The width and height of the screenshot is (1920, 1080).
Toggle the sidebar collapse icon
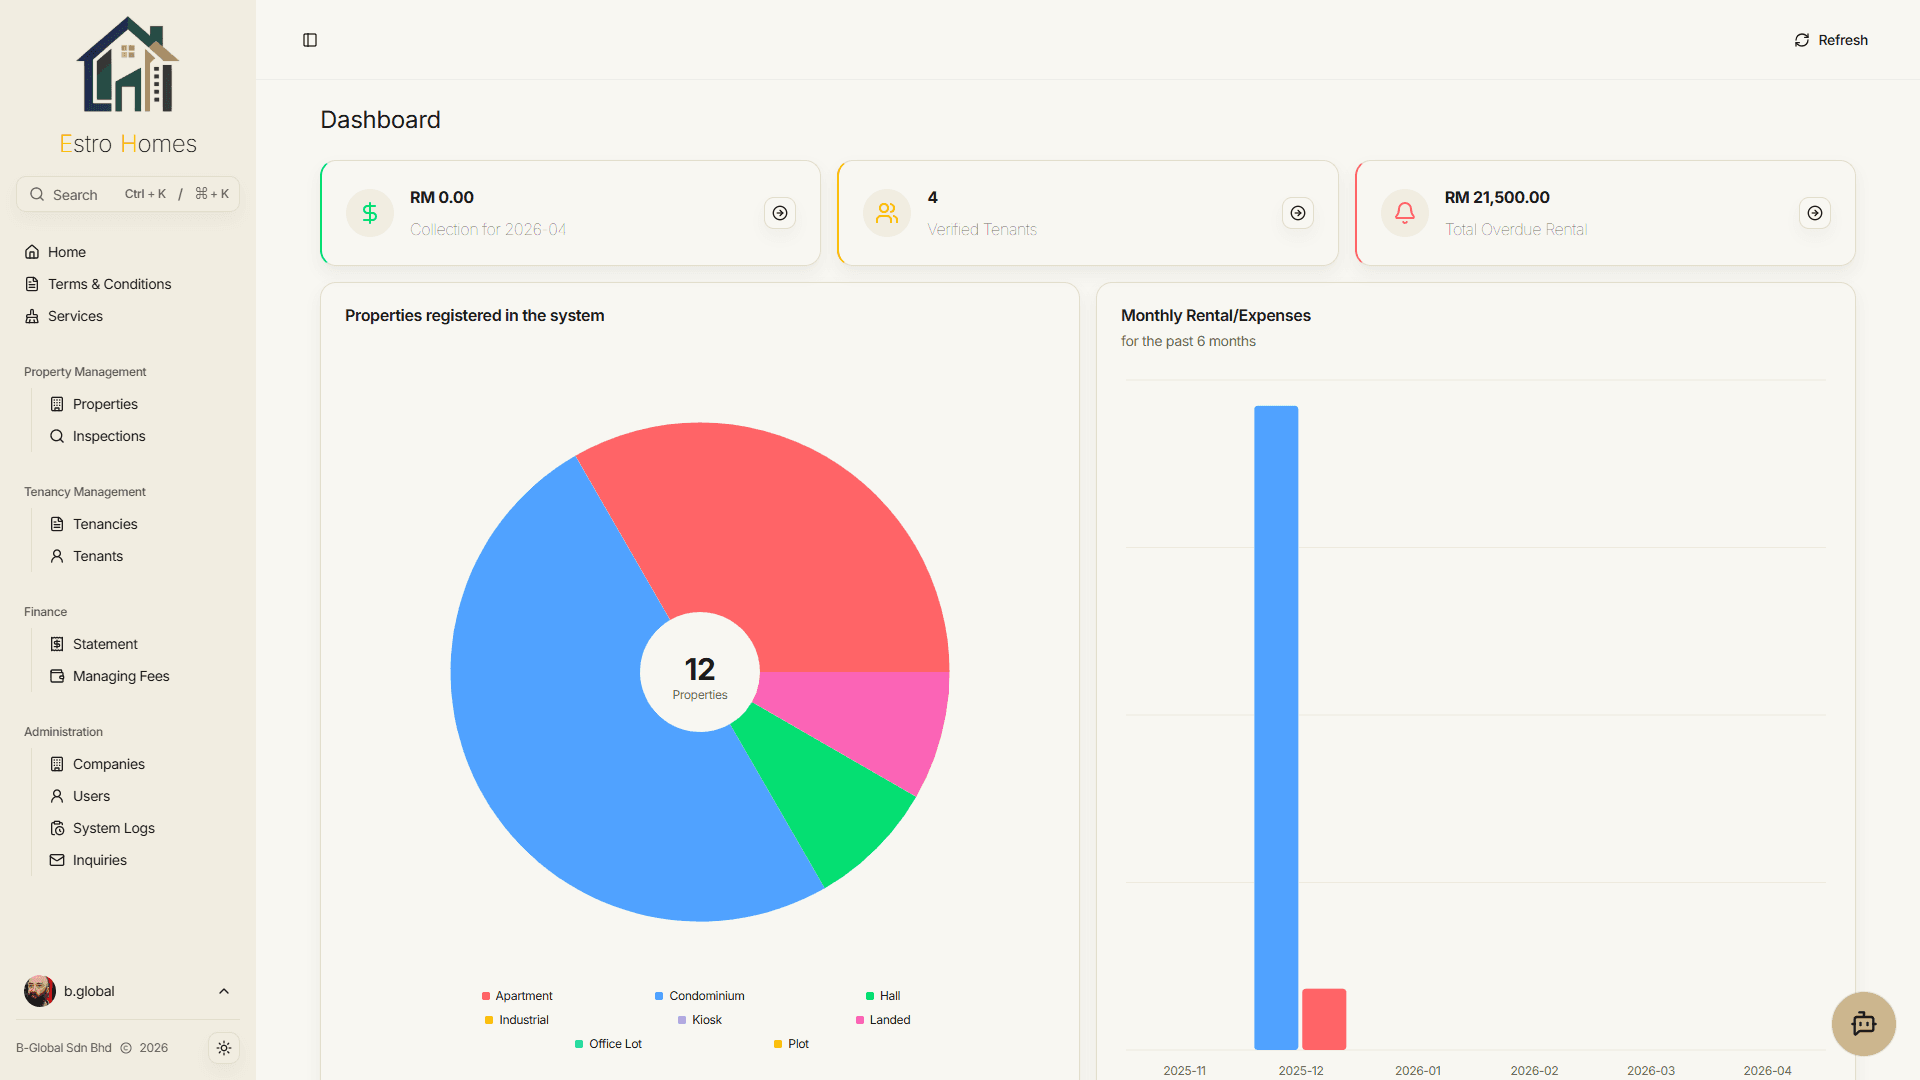310,40
